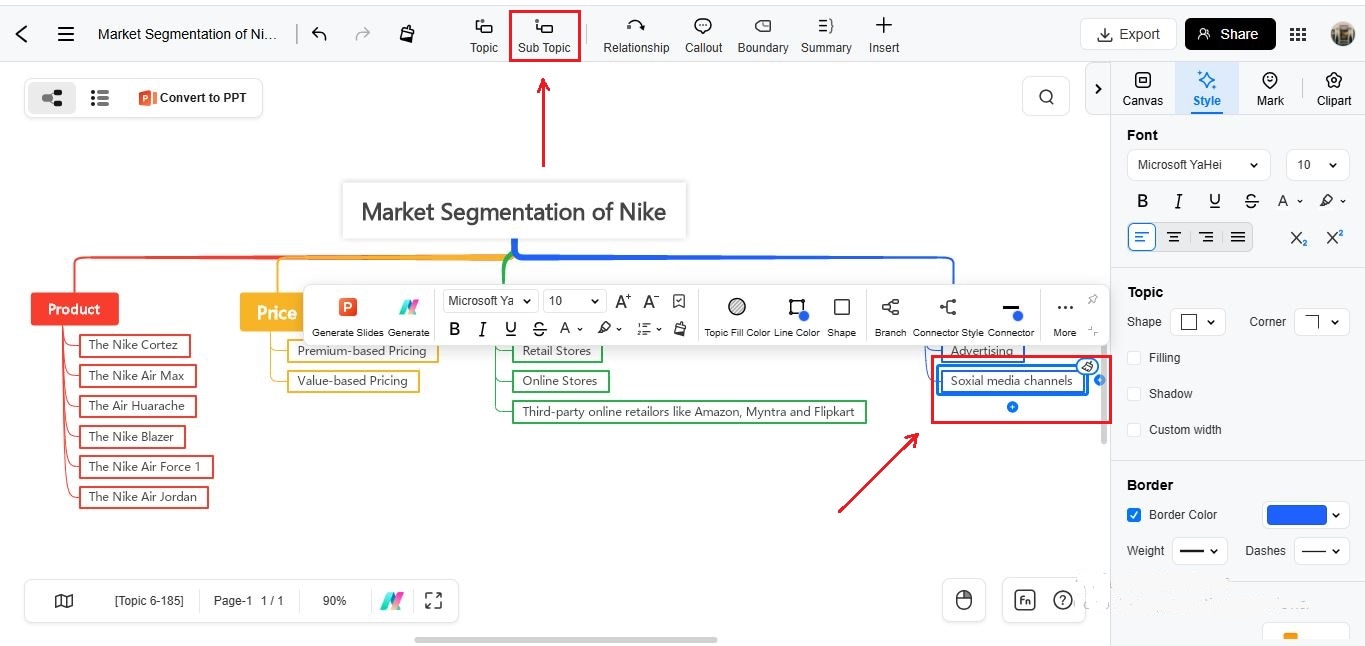Click Generate Slides in floating toolbar
The image size is (1365, 646).
pyautogui.click(x=347, y=316)
